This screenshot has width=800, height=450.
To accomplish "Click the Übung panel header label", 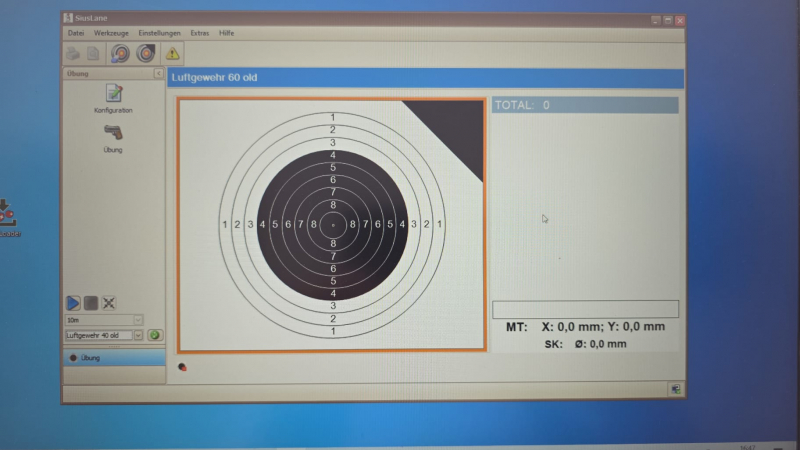I will [78, 73].
